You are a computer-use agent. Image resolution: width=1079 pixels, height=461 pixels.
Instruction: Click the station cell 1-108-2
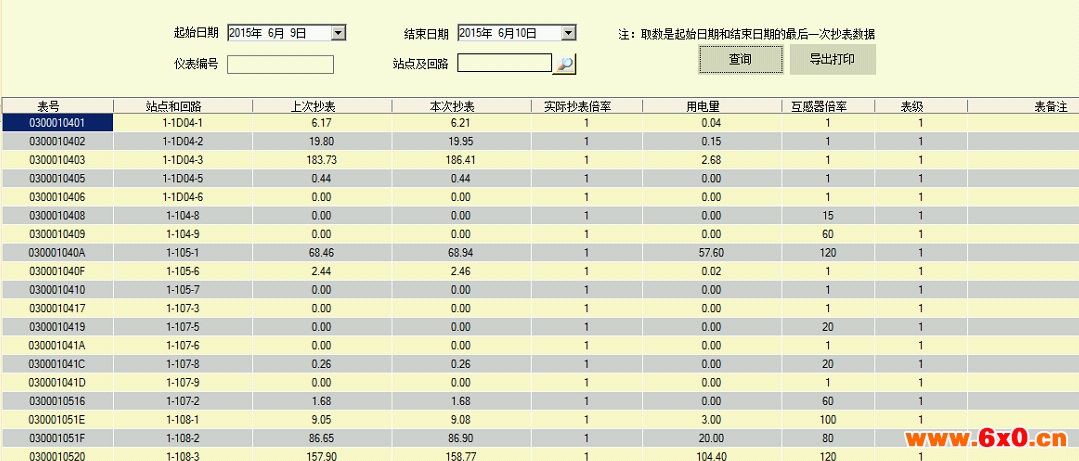click(x=183, y=438)
